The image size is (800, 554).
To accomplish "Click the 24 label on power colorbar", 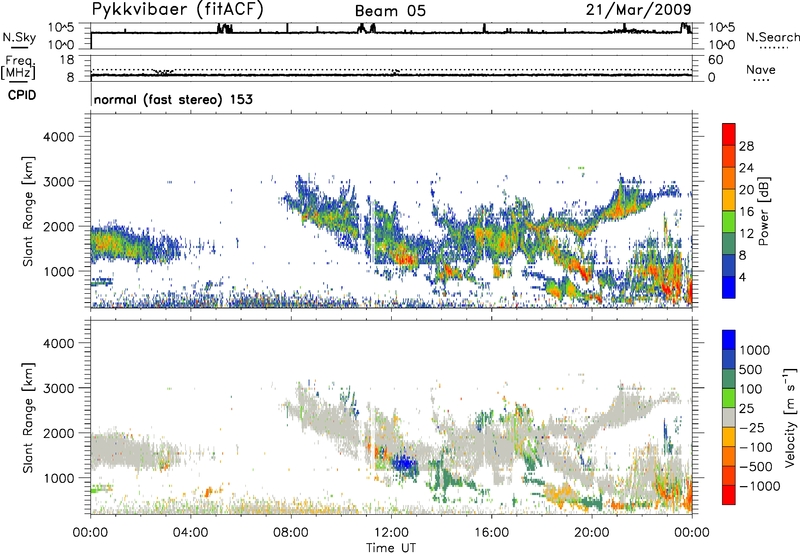I will click(746, 168).
